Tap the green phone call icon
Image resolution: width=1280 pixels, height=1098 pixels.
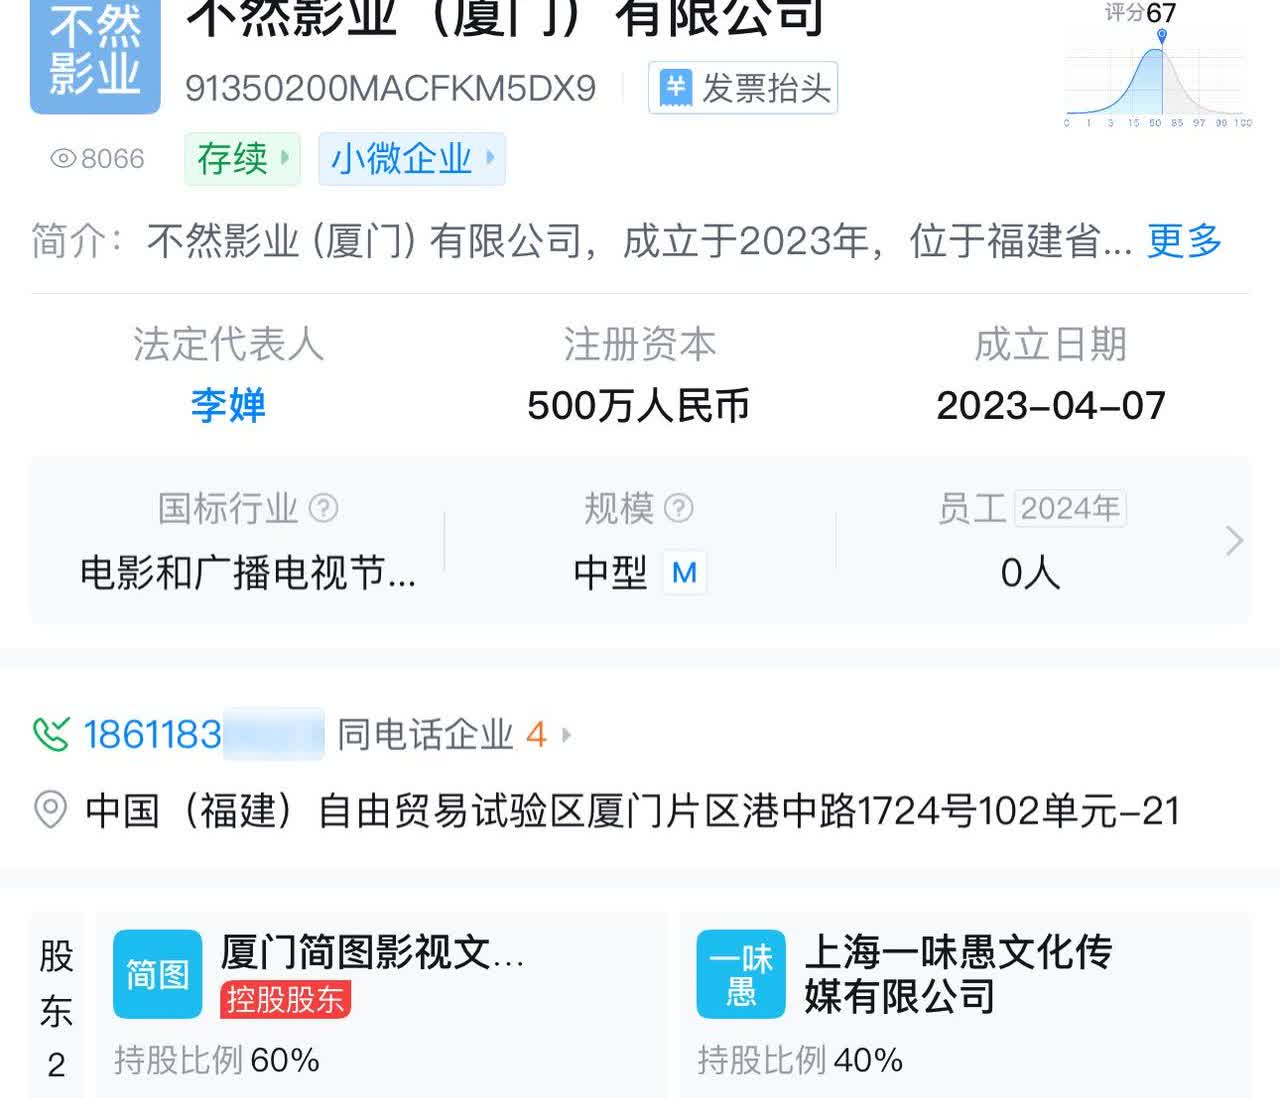click(51, 735)
